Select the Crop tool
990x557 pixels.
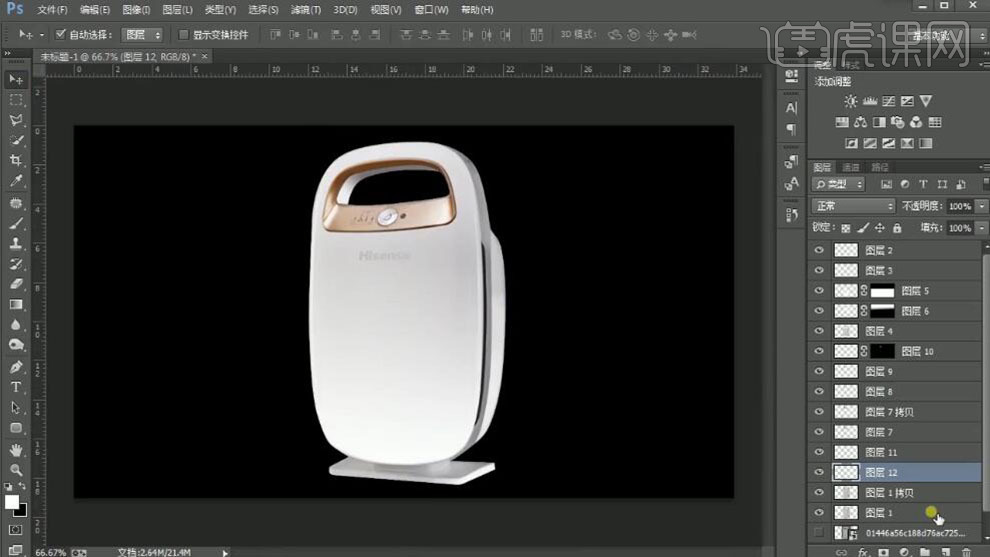[x=16, y=160]
